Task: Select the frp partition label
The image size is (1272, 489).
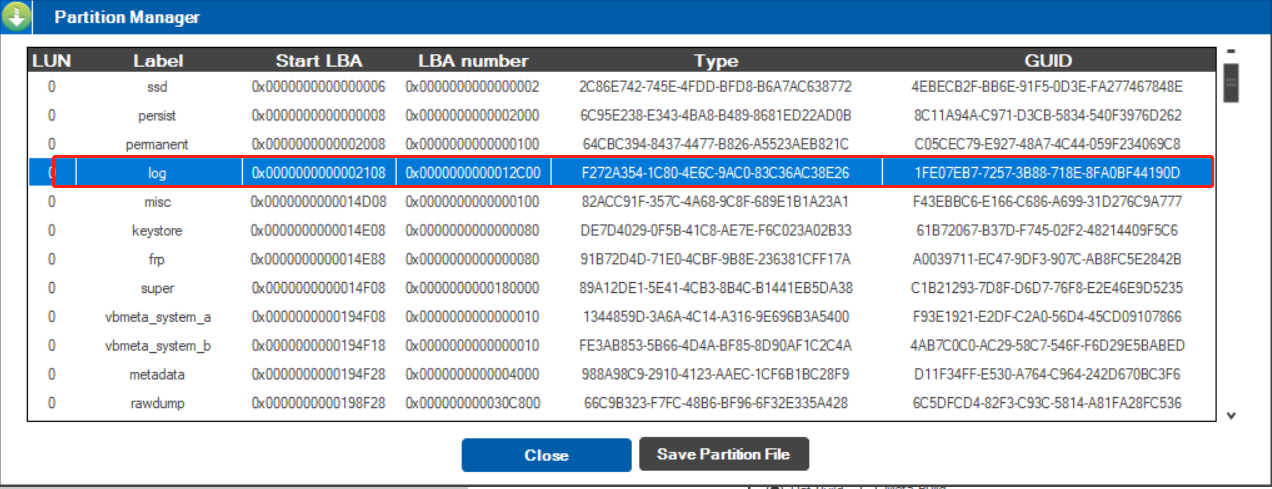Action: click(x=157, y=260)
